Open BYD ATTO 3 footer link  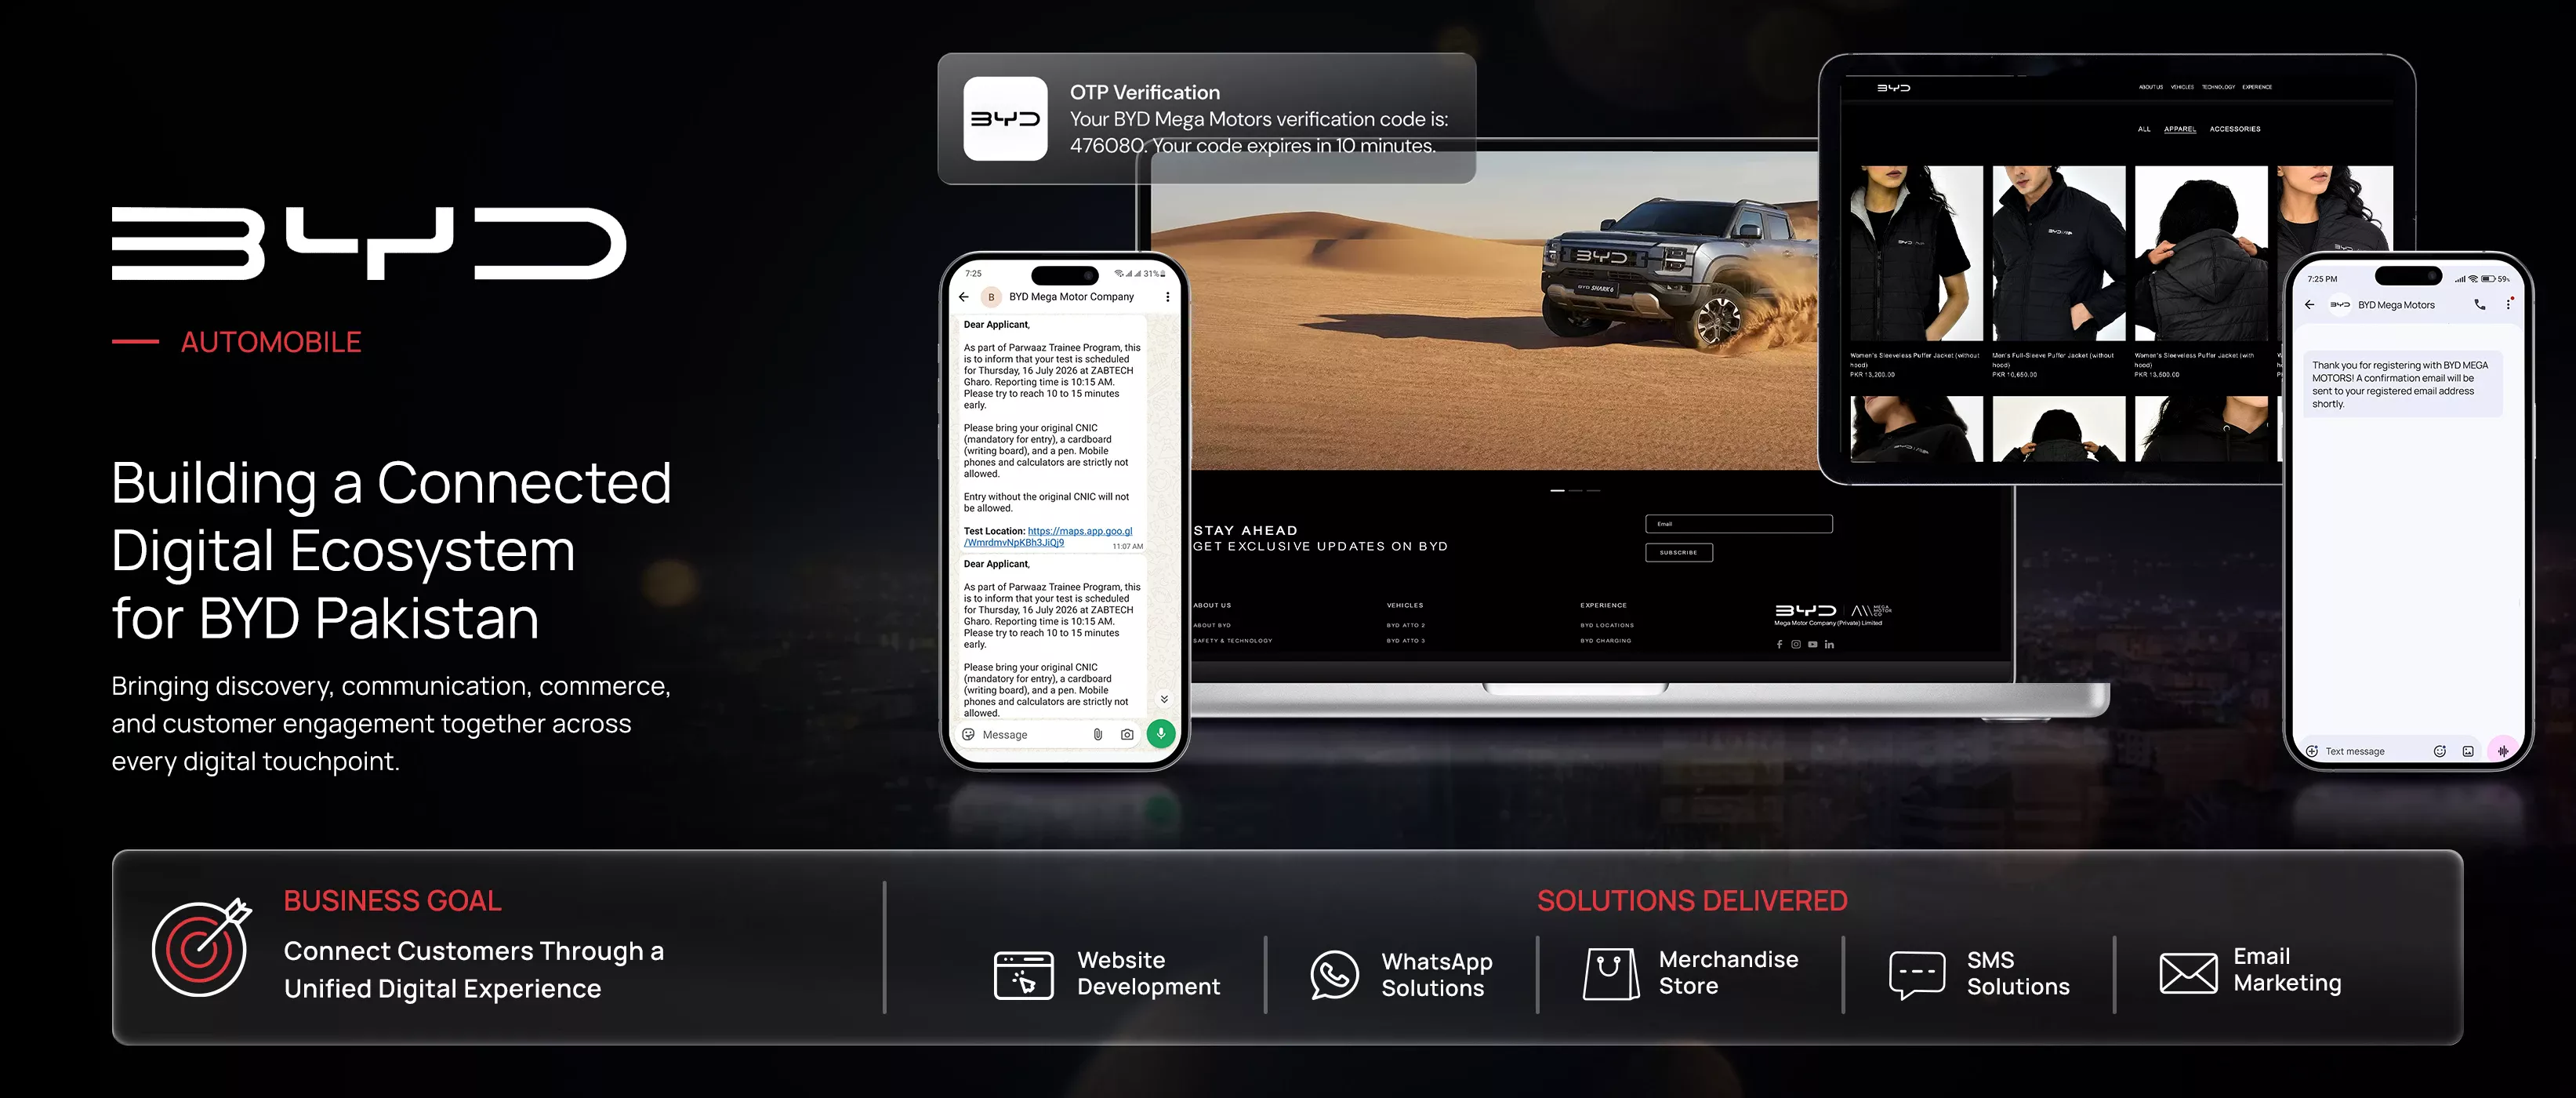pos(1405,640)
